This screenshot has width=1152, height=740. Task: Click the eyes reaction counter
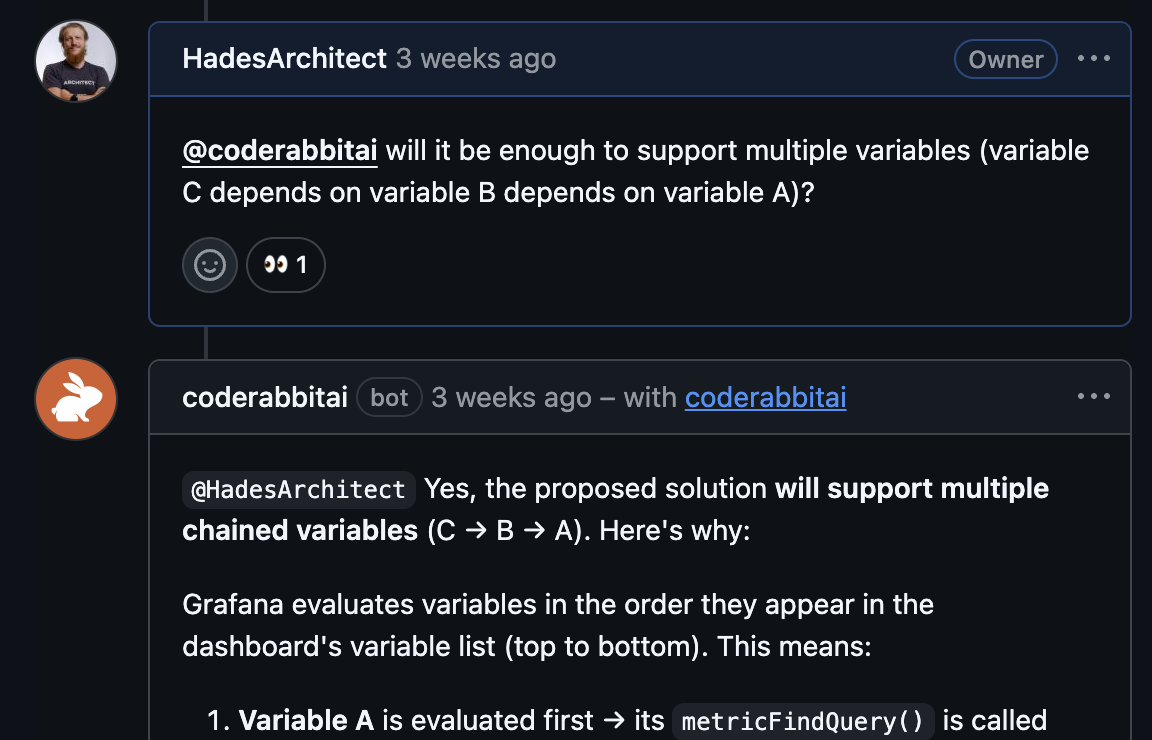click(285, 264)
